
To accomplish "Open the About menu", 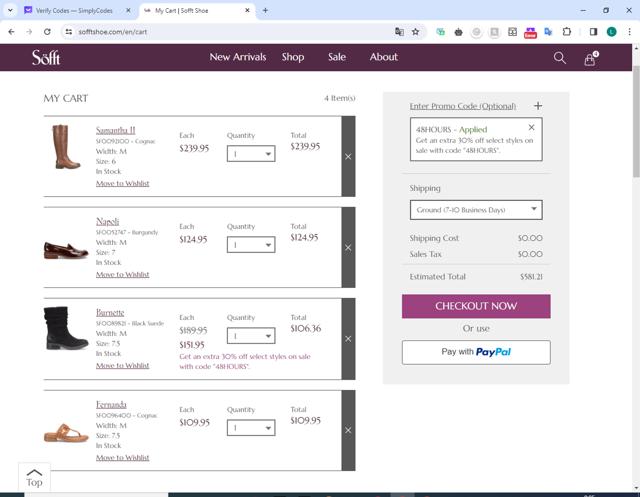I will (384, 57).
